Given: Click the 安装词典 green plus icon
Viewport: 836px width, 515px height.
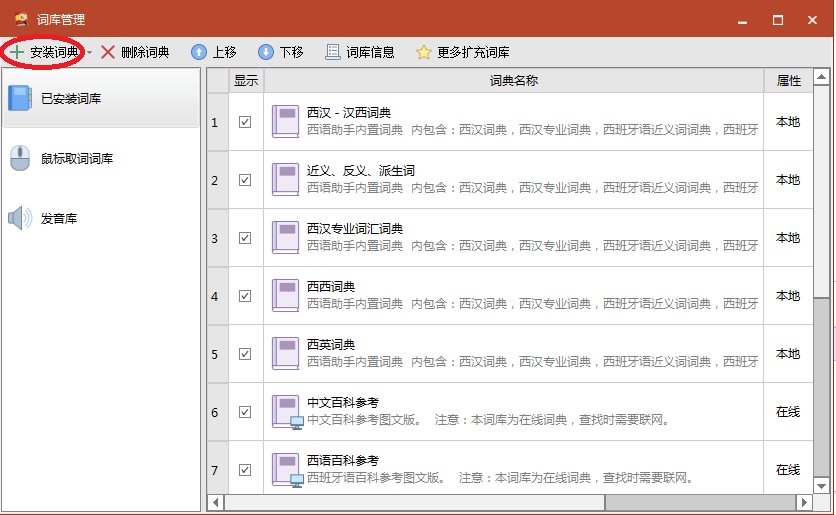Looking at the screenshot, I should pos(17,52).
